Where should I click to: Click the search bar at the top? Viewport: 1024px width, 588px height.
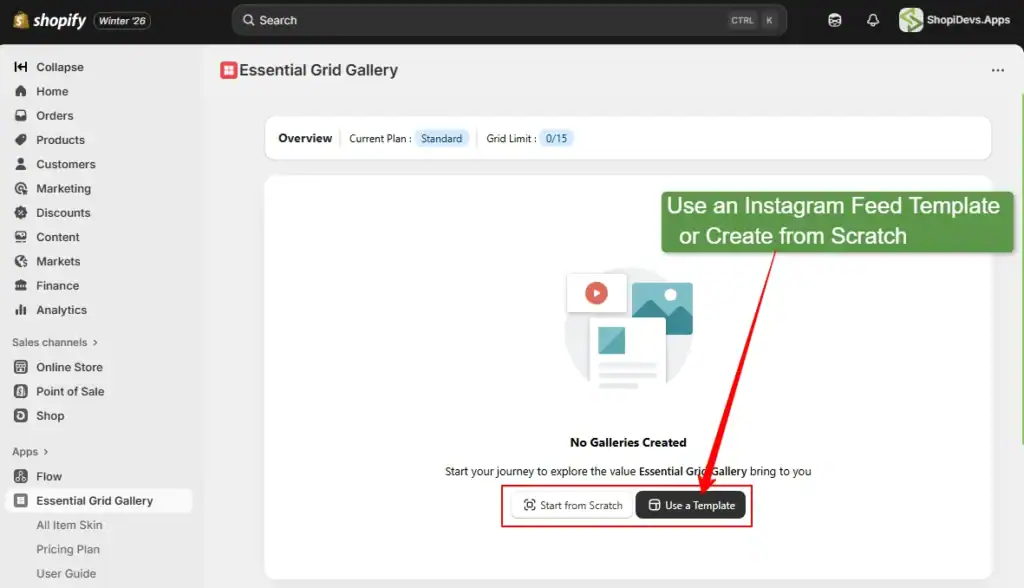pyautogui.click(x=508, y=20)
